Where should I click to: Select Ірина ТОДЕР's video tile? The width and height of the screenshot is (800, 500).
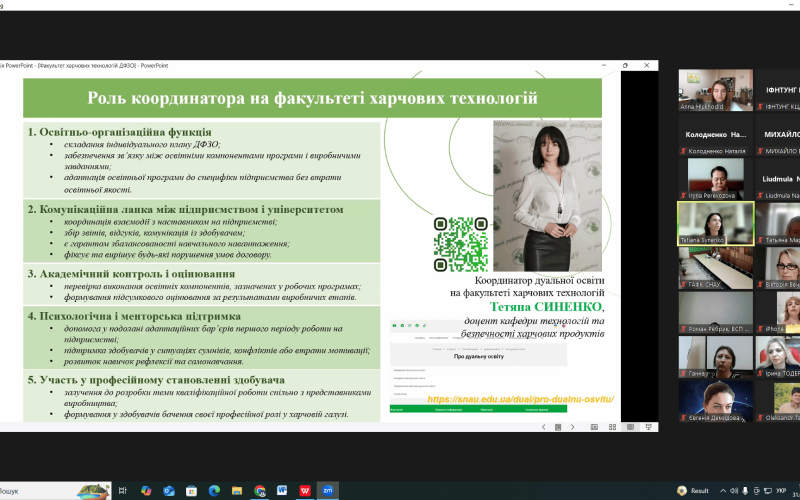coord(778,357)
